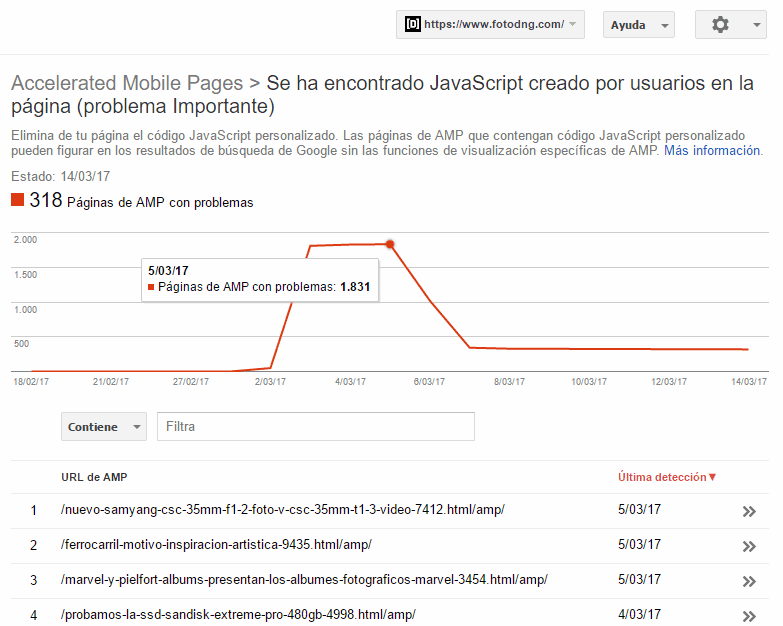Expand the Ayuda help menu
Viewport: 783px width, 626px height.
point(639,25)
